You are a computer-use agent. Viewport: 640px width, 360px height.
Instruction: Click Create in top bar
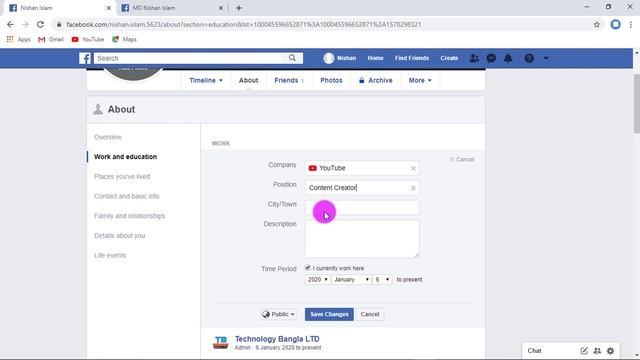(x=449, y=58)
